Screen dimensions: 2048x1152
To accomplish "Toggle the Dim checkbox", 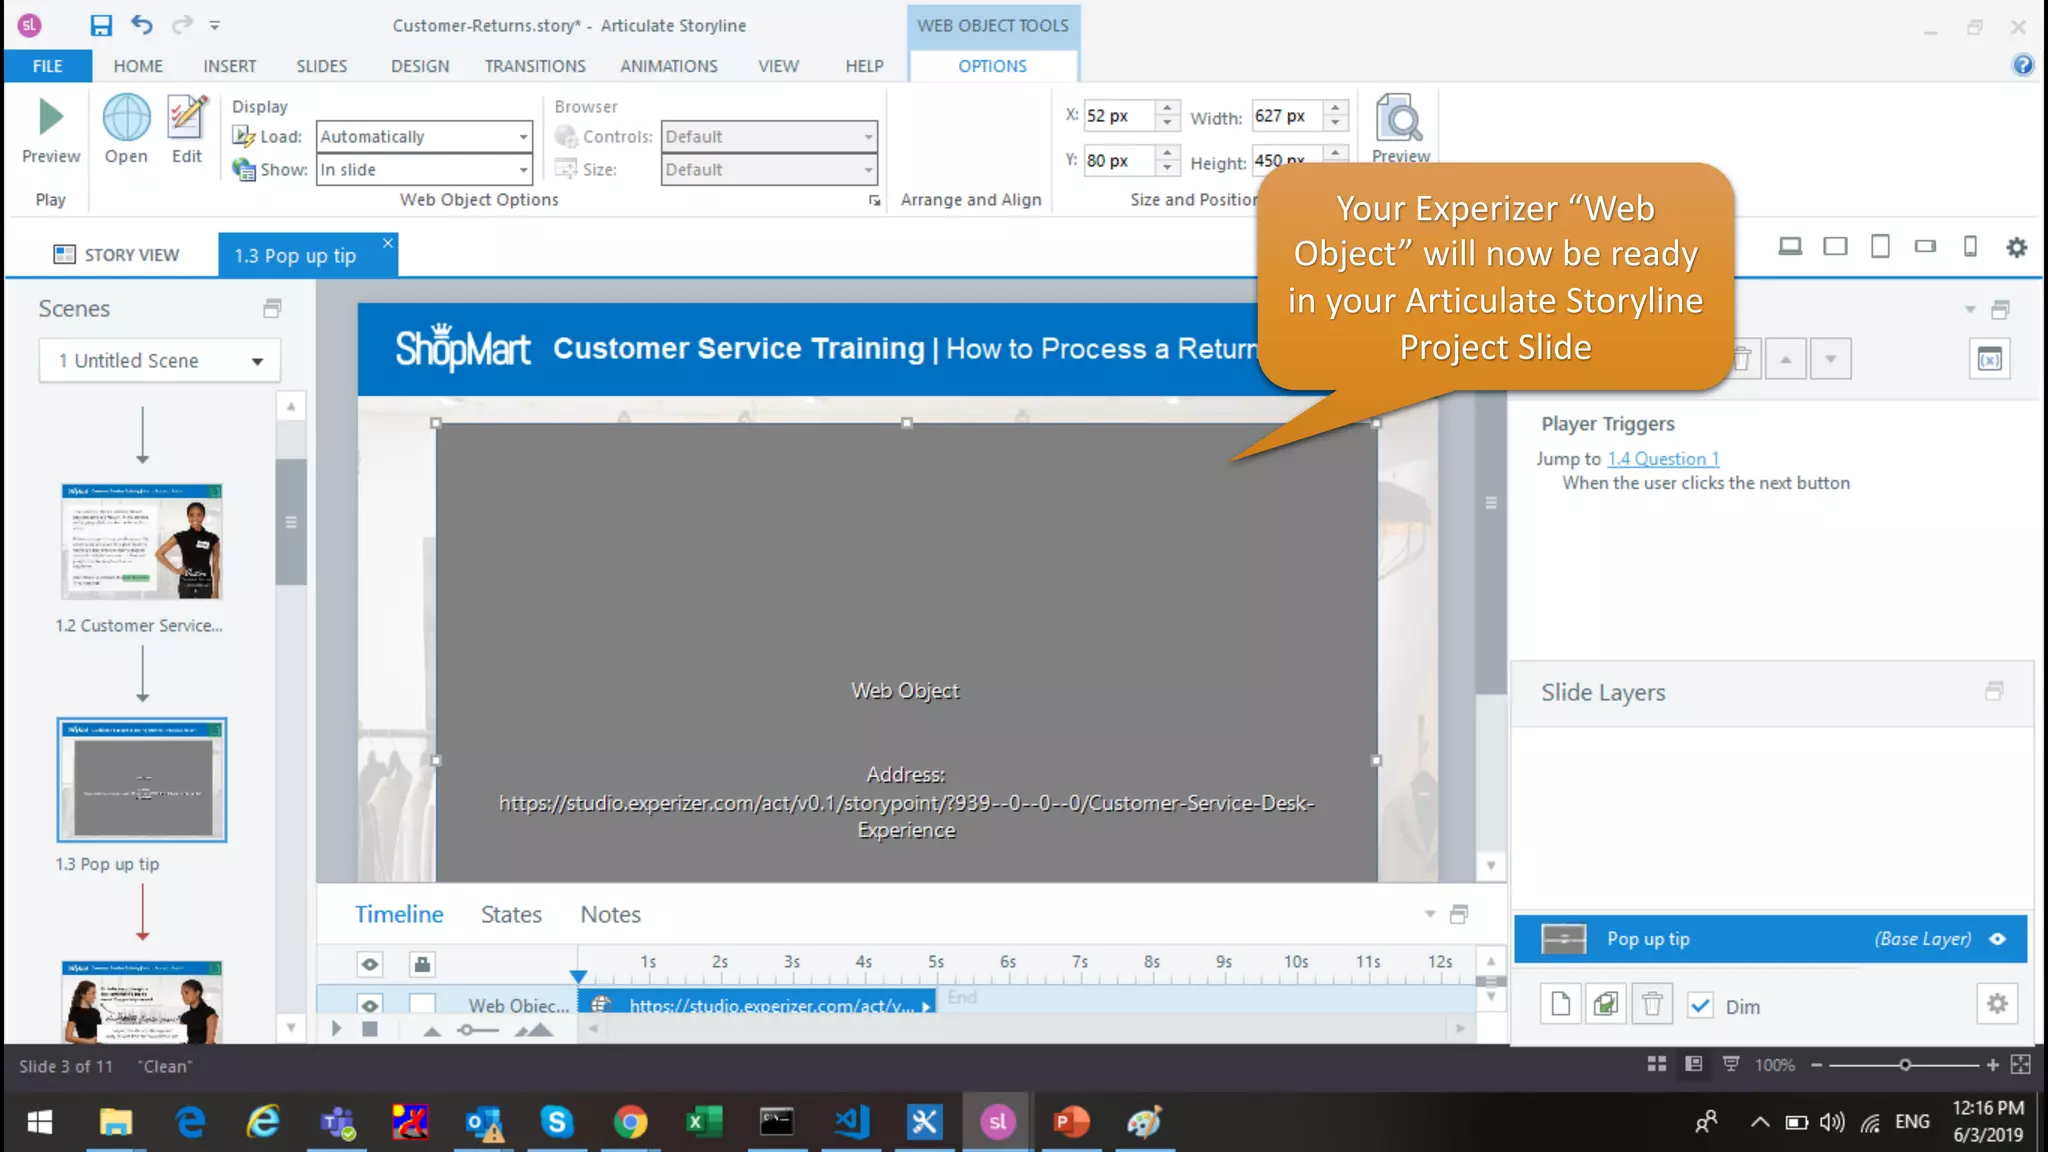I will click(x=1700, y=1006).
